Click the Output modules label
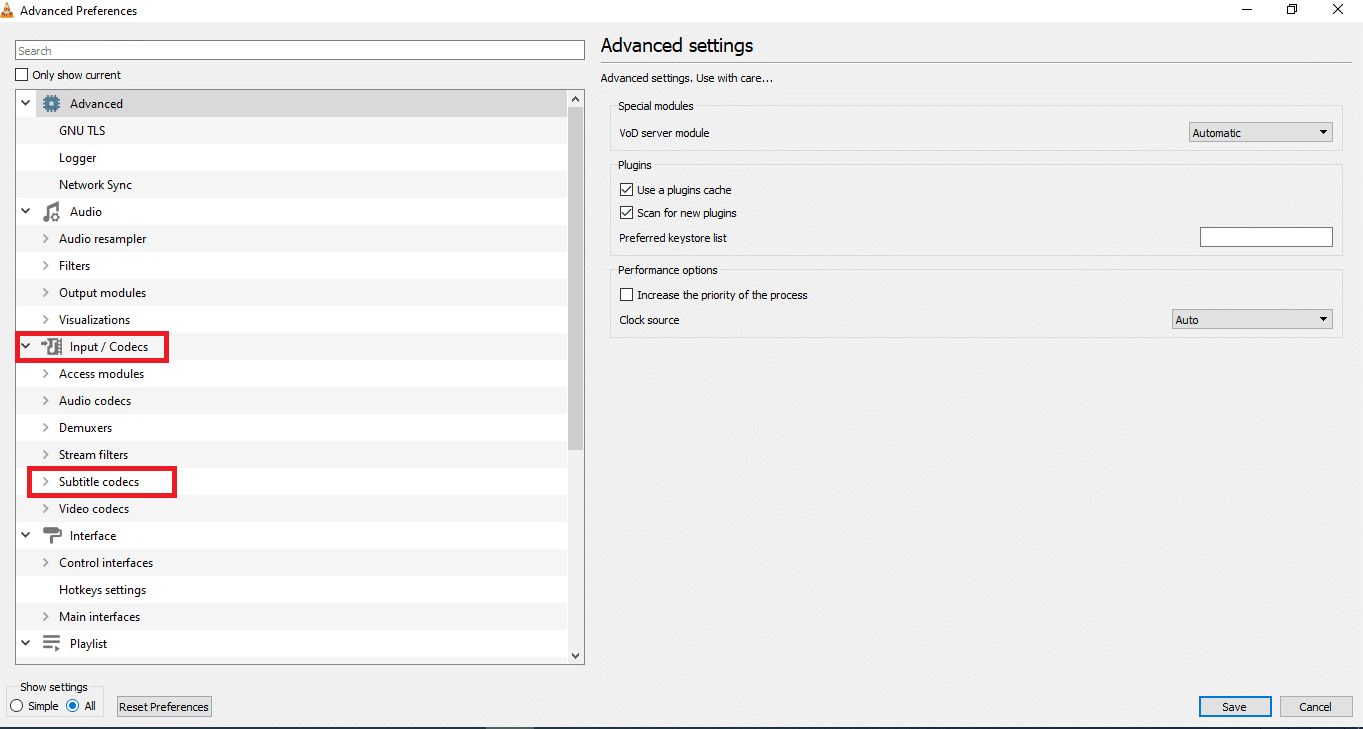 102,293
